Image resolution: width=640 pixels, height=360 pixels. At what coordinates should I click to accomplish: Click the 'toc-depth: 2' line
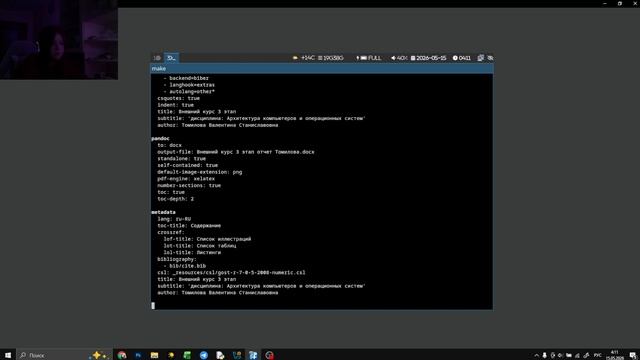coord(176,199)
